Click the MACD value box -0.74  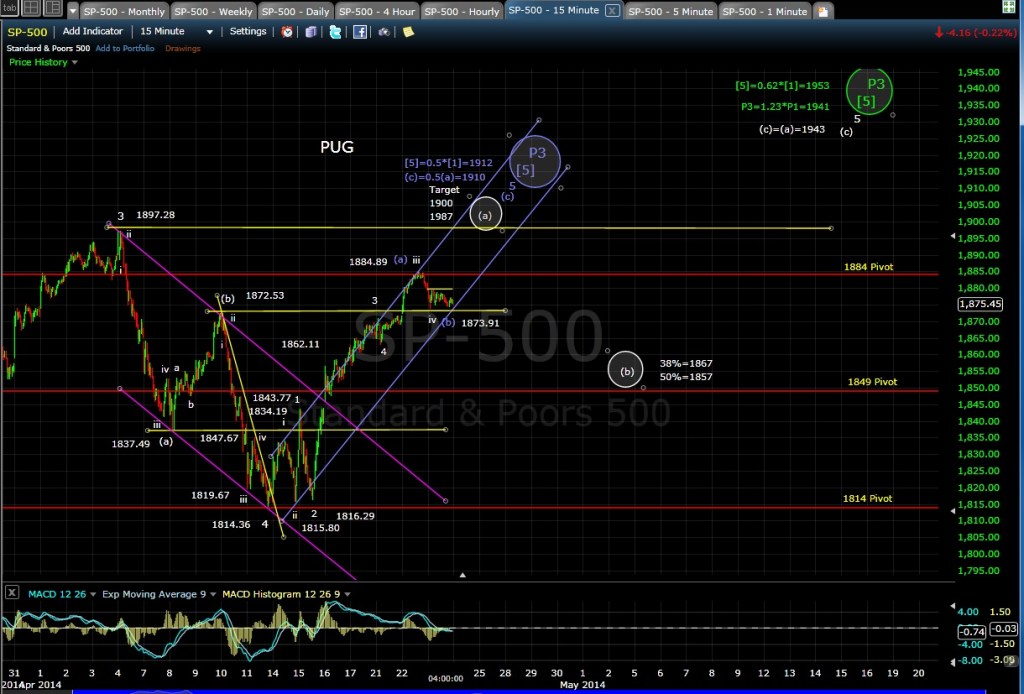pyautogui.click(x=971, y=631)
